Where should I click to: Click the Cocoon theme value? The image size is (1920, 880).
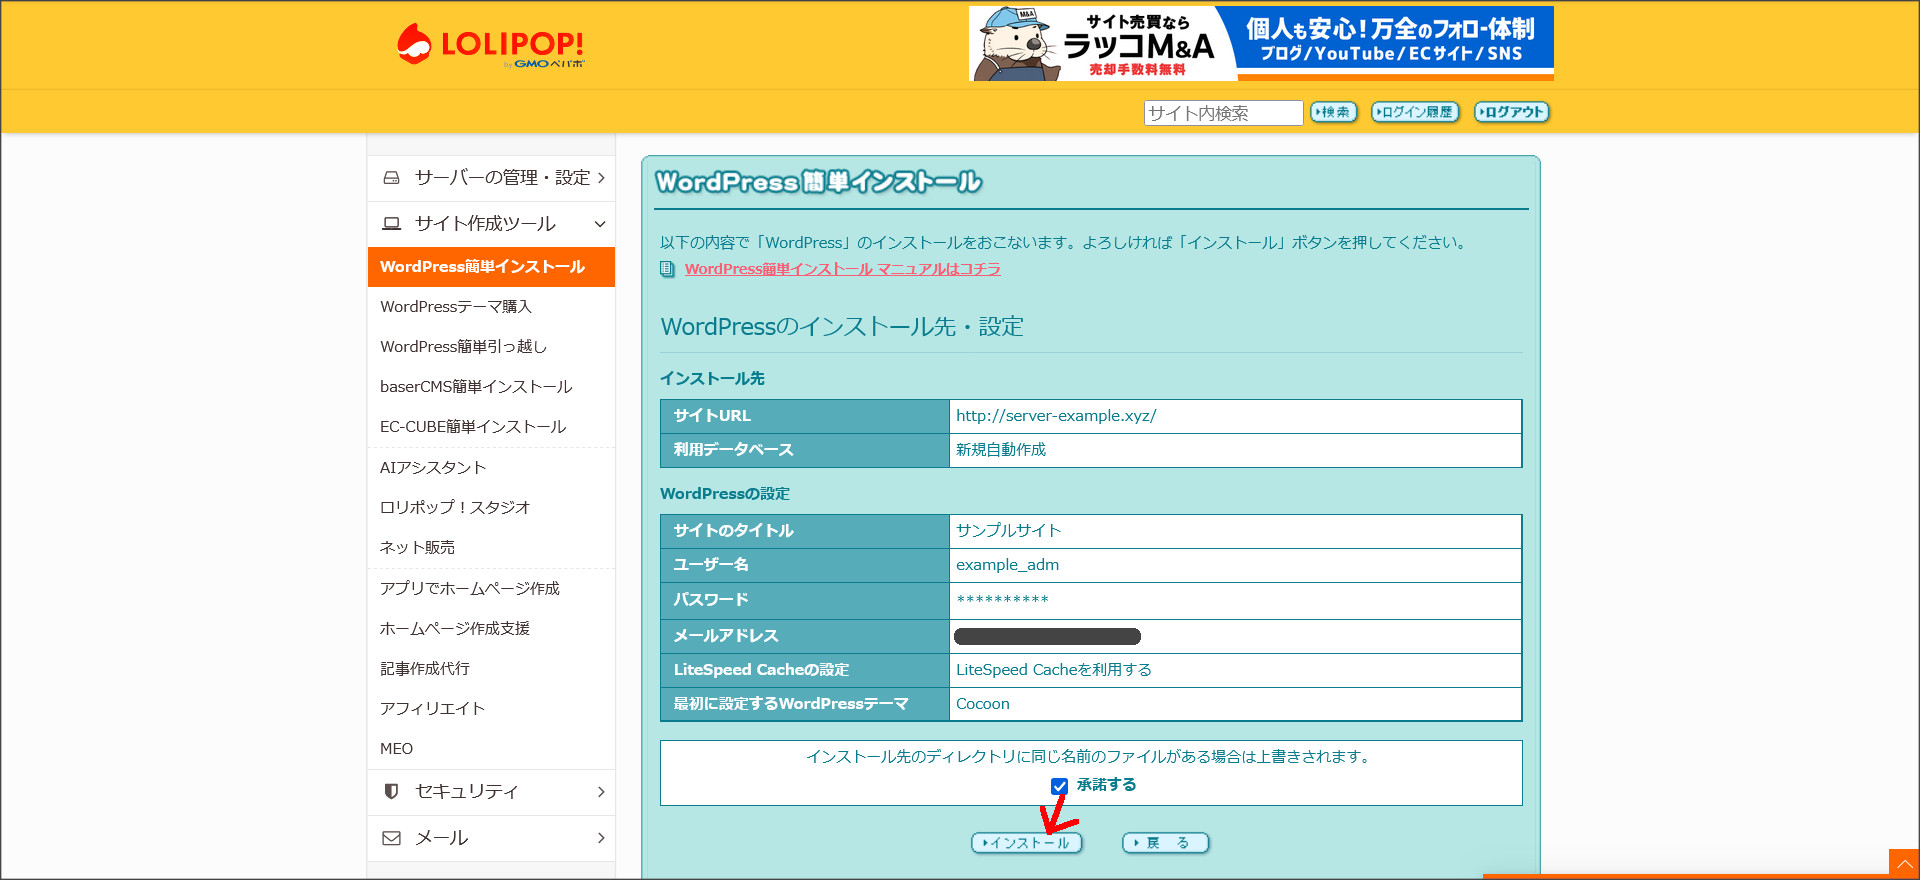tap(983, 704)
